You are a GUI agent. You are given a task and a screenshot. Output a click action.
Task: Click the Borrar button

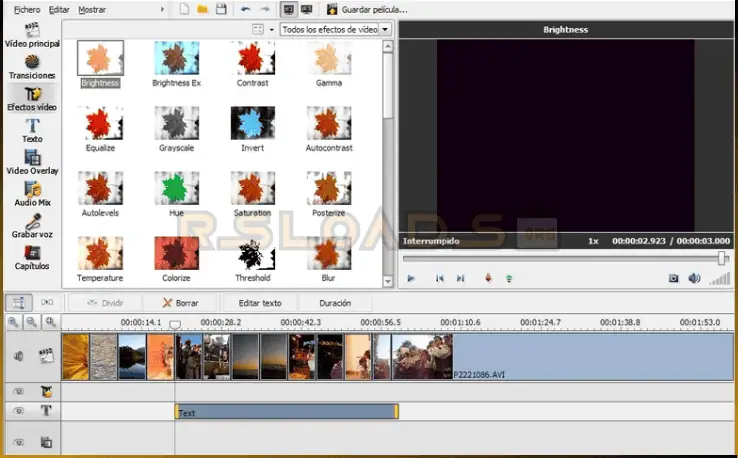[x=180, y=302]
